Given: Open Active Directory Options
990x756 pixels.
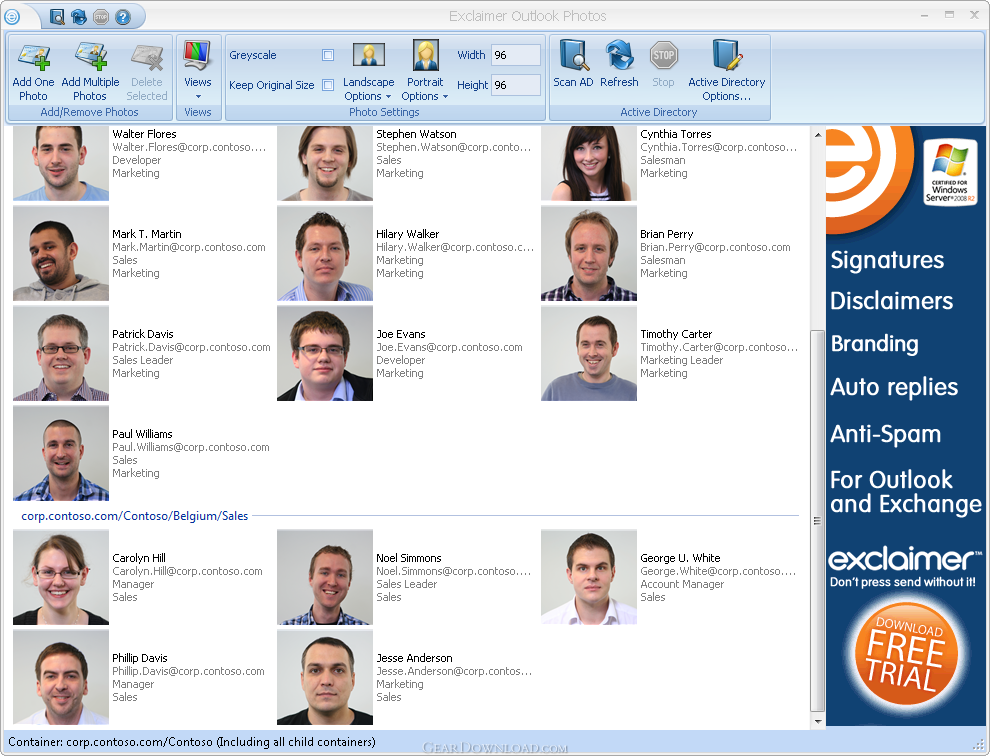Looking at the screenshot, I should tap(727, 71).
